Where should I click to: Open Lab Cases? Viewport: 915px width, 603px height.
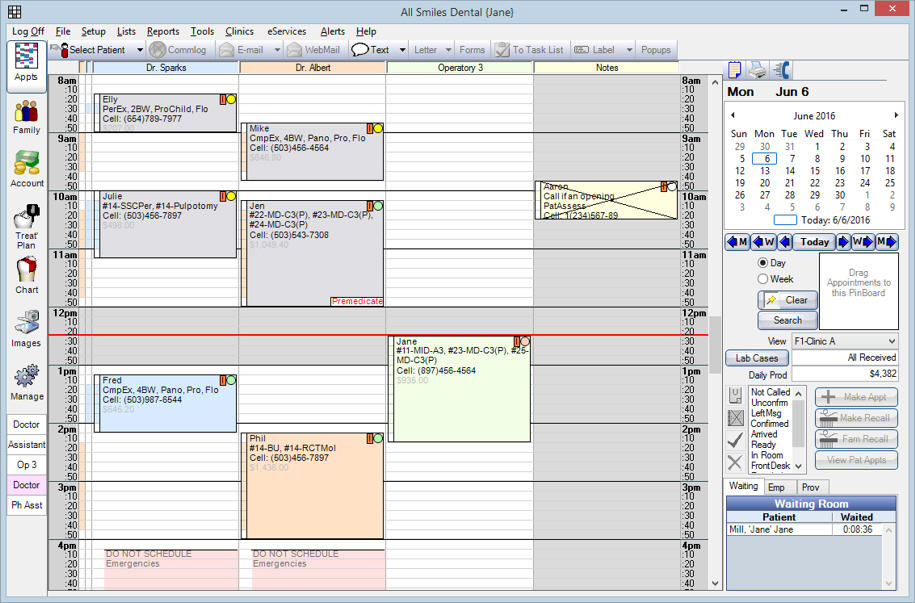757,358
